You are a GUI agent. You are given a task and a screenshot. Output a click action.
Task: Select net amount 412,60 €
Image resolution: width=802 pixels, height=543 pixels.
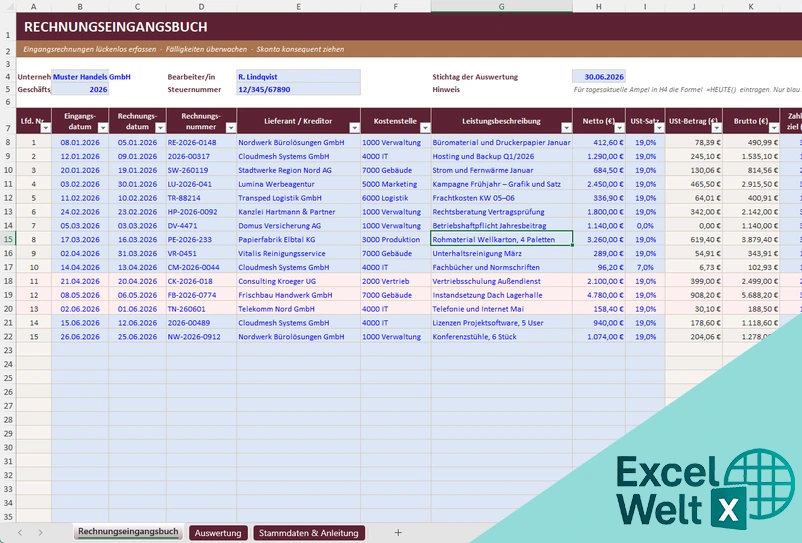[x=598, y=143]
